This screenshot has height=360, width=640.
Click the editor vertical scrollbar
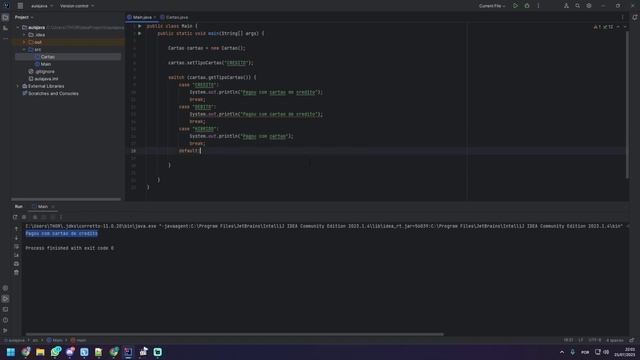tap(627, 105)
